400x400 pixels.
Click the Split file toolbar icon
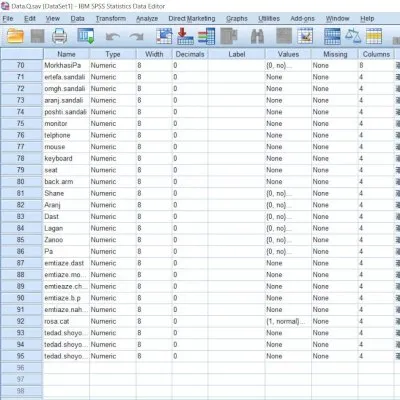click(x=332, y=36)
